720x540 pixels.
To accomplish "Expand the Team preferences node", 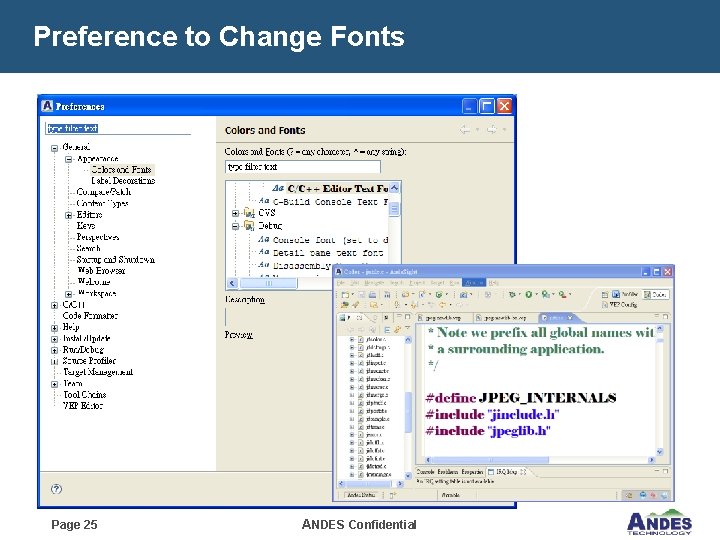I will click(x=55, y=384).
